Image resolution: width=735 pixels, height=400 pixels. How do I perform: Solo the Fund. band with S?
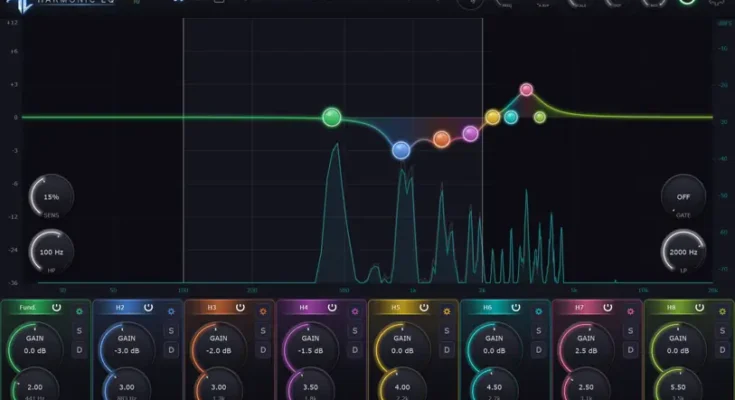coord(79,331)
